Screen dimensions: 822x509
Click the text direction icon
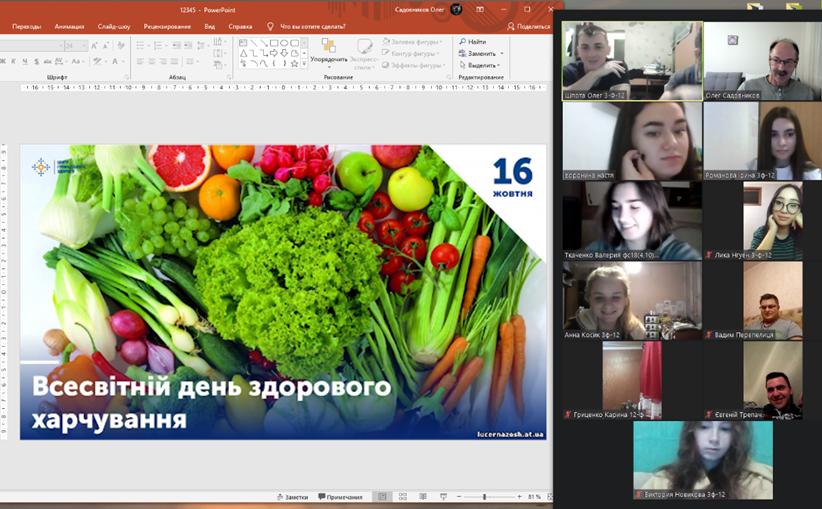[218, 41]
